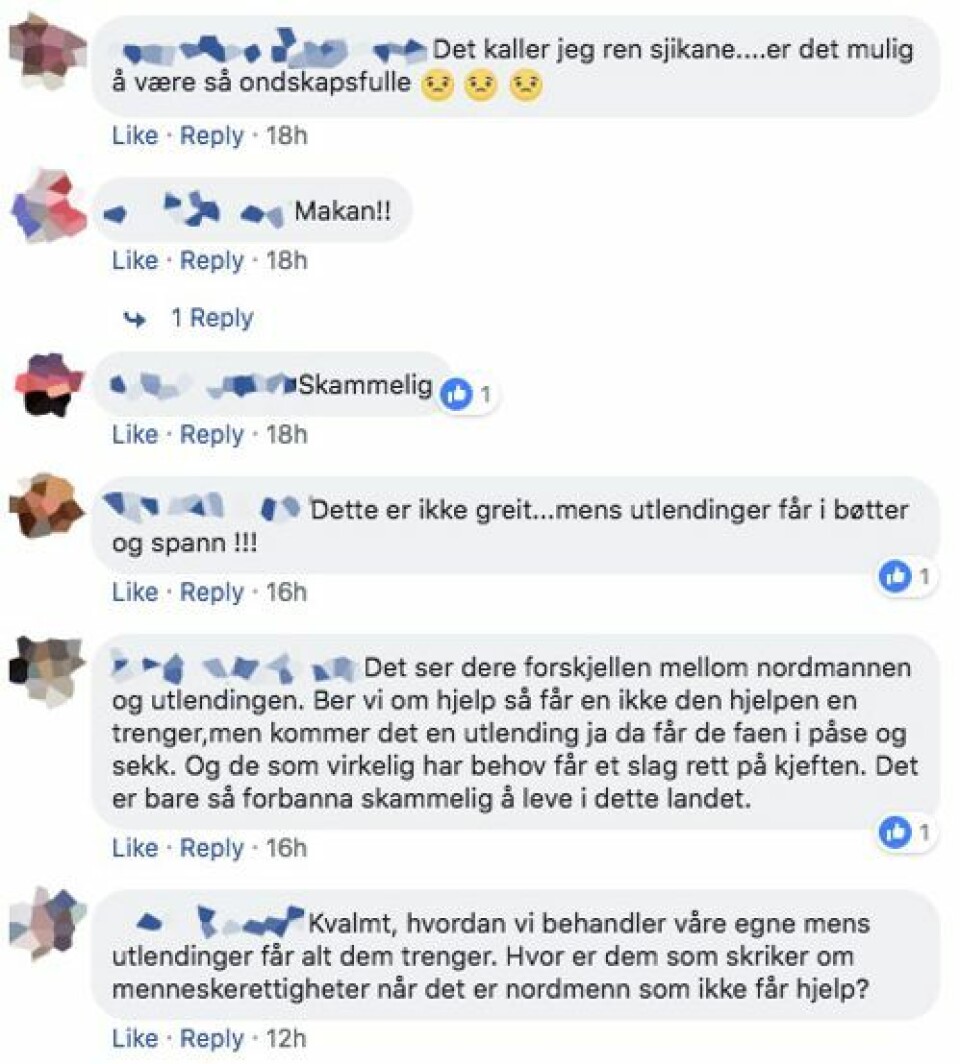Like the "Kvalmt, hvordan vi behandler" comment
The image size is (960, 1064).
point(134,1039)
